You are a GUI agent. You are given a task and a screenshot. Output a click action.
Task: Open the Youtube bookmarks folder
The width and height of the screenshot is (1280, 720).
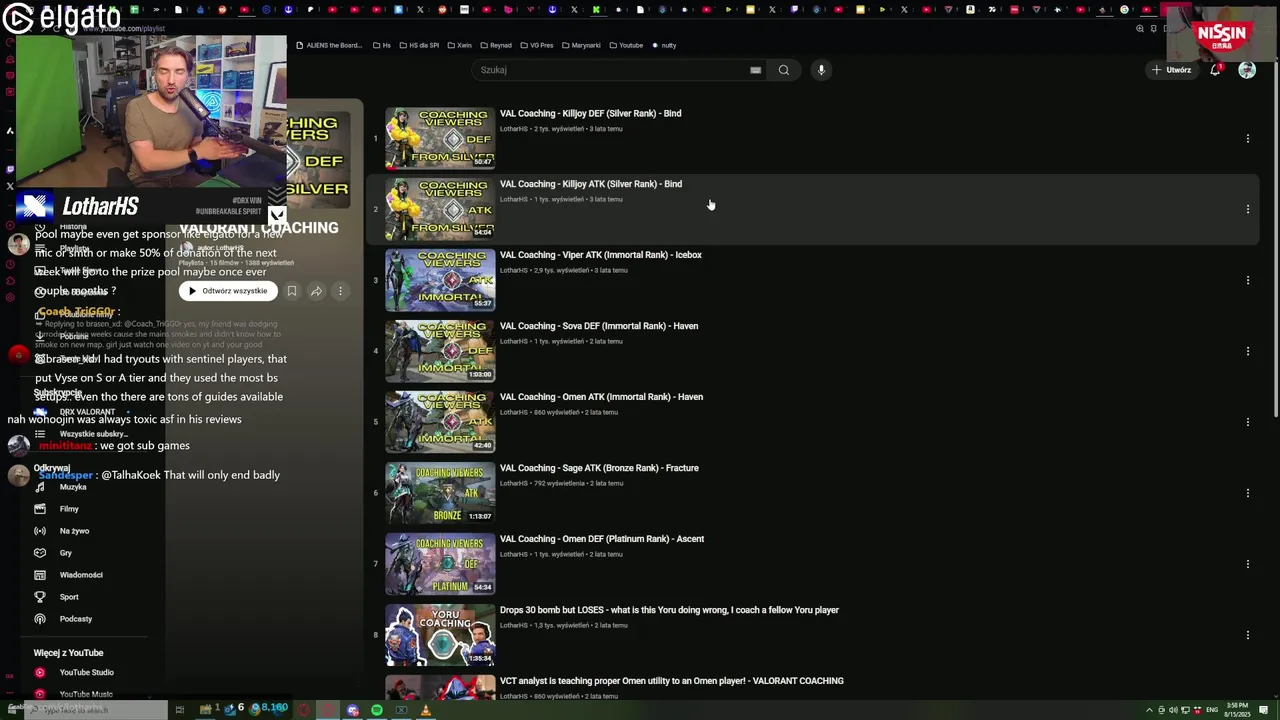(x=626, y=45)
